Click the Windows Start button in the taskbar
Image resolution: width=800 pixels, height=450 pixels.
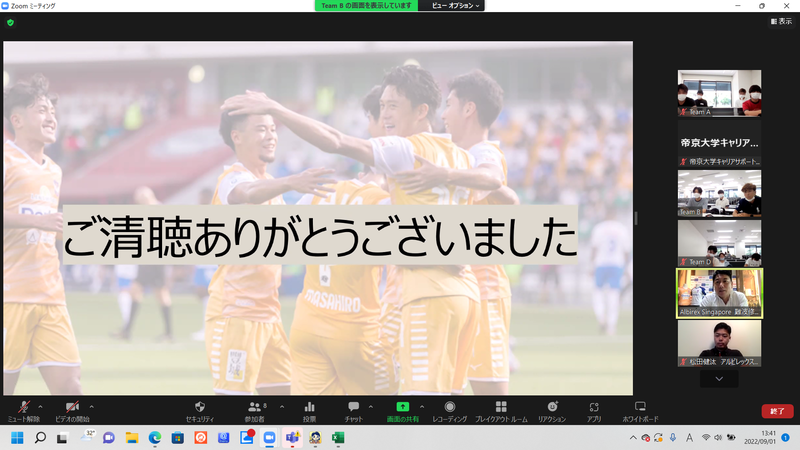pyautogui.click(x=16, y=438)
